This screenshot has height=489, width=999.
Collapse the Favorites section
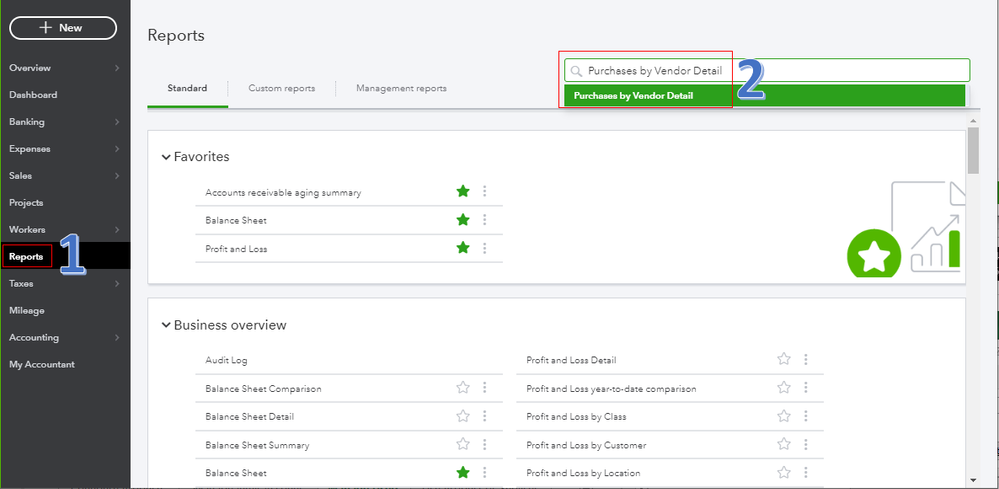coord(166,157)
